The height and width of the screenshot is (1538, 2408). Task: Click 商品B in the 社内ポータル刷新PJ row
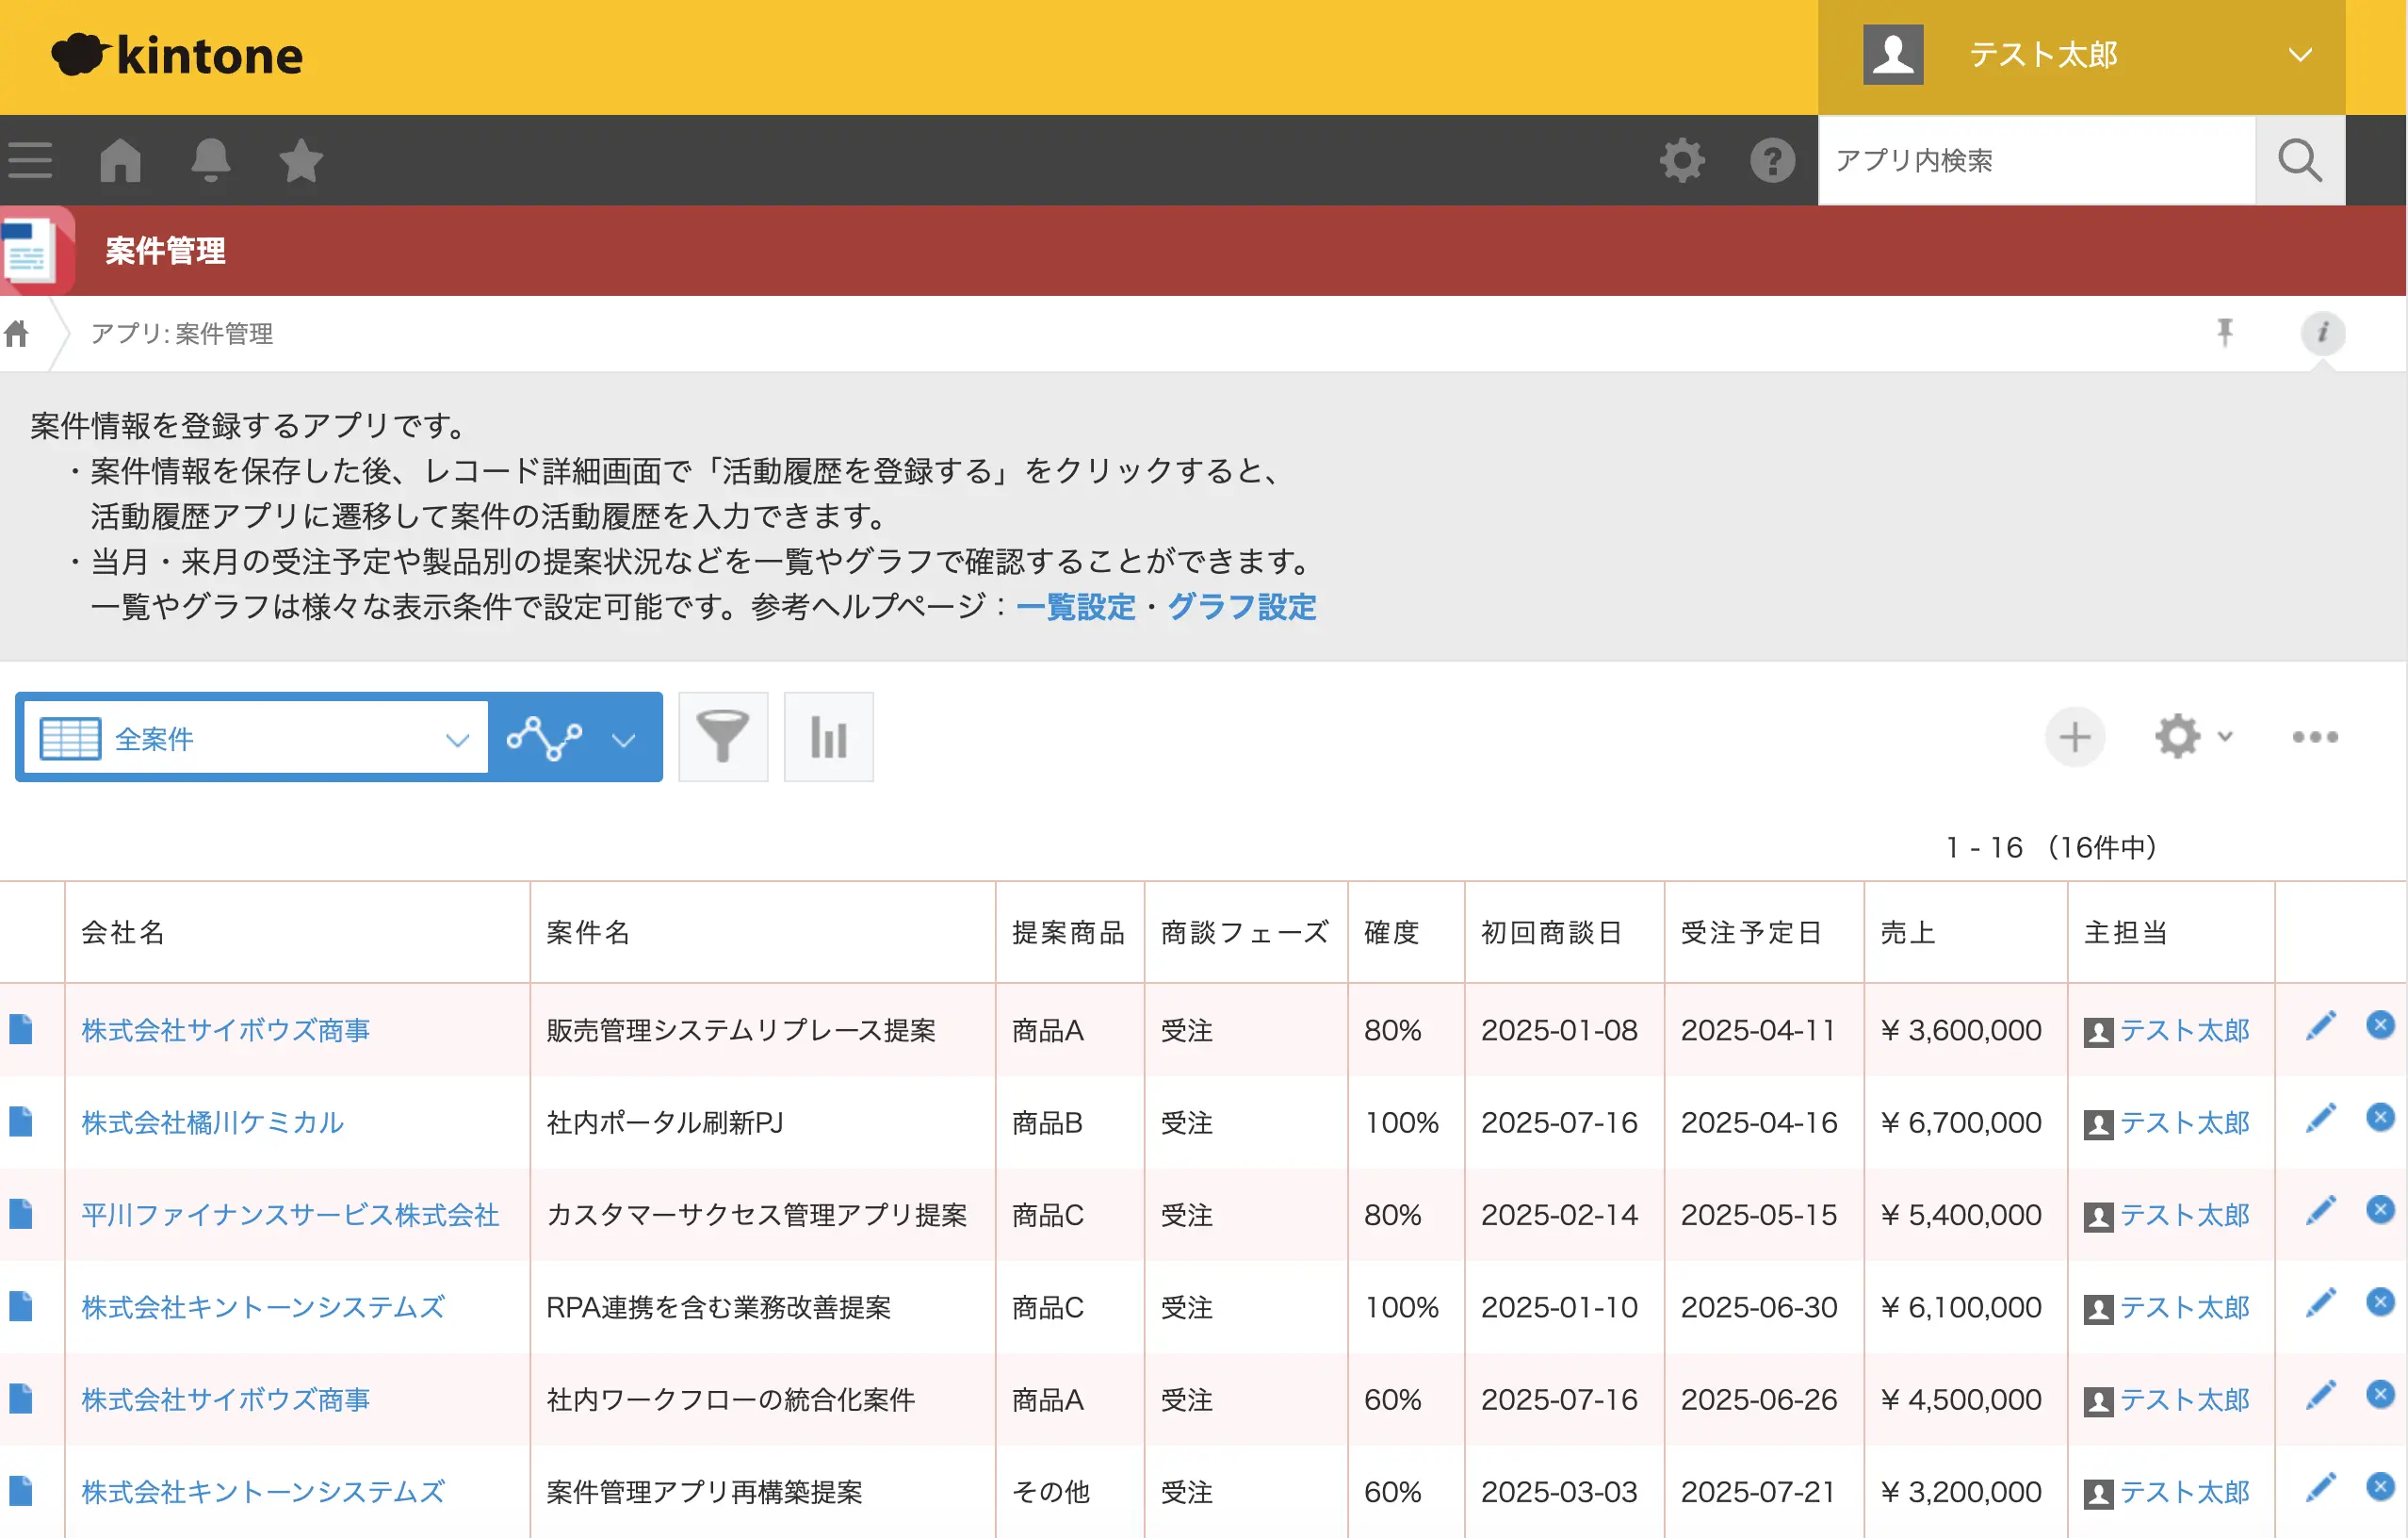[1047, 1122]
